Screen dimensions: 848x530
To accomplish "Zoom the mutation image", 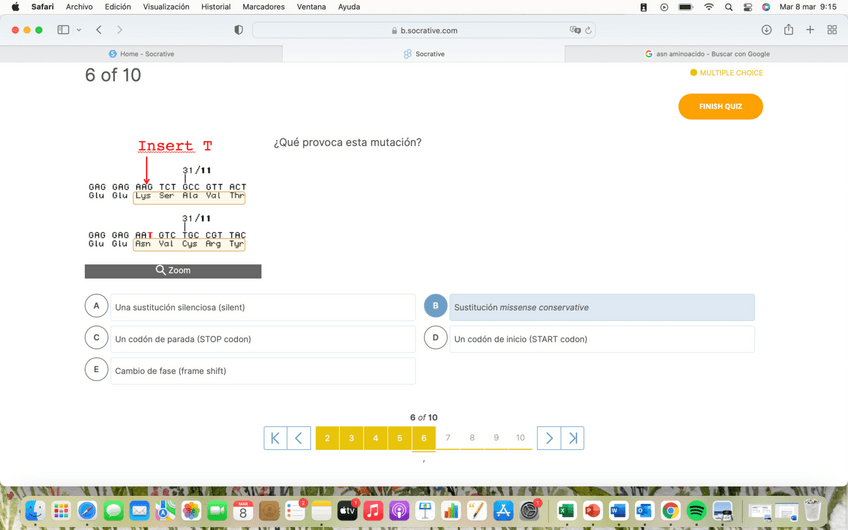I will coord(173,271).
